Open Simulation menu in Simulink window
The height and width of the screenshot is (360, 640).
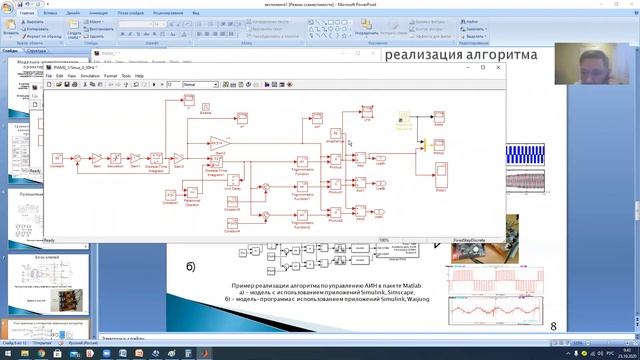point(90,76)
